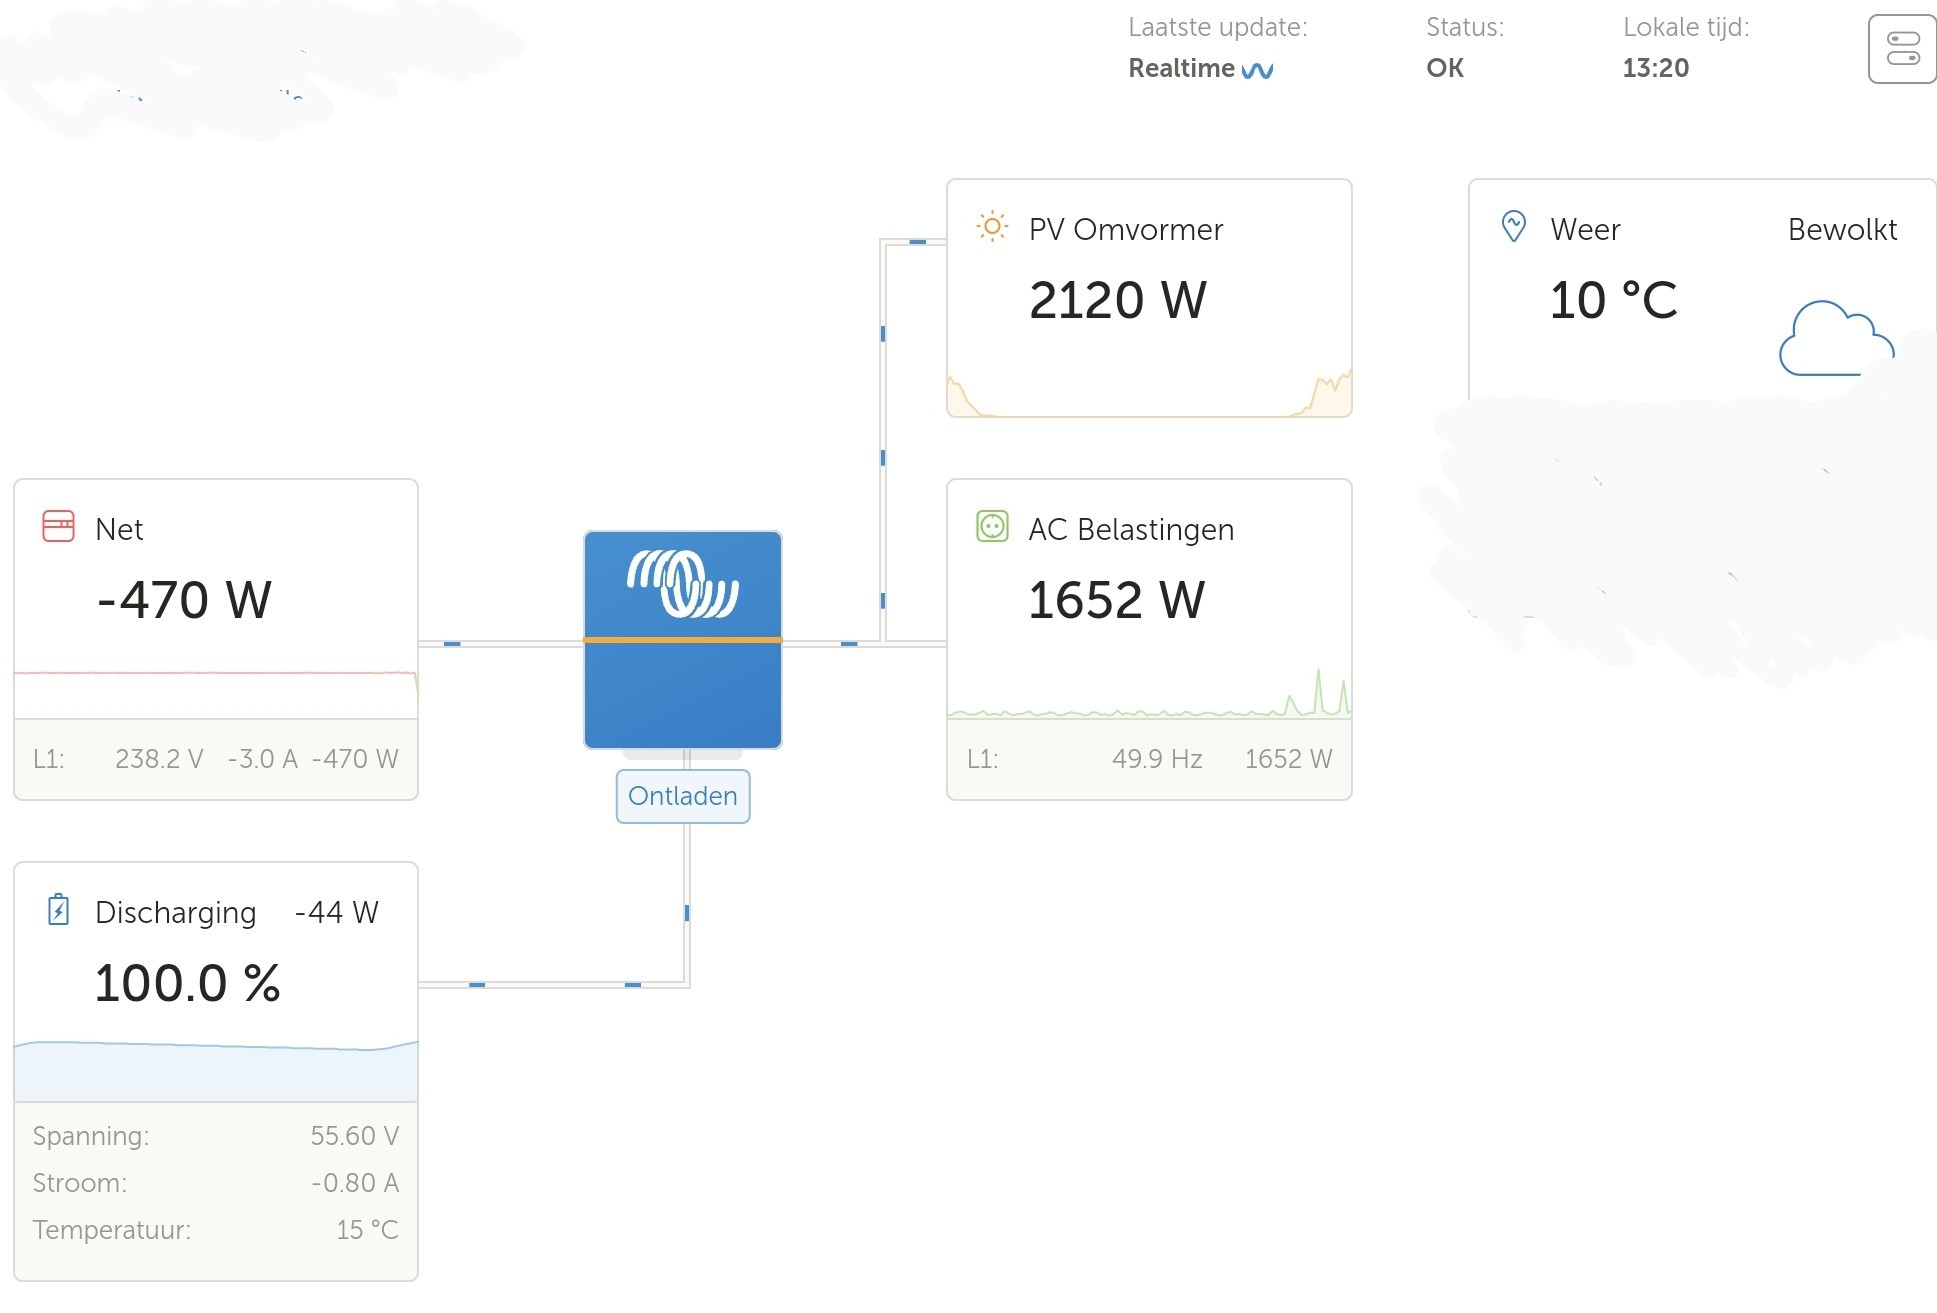
Task: Click the Victron logo on inverter
Action: tap(682, 584)
